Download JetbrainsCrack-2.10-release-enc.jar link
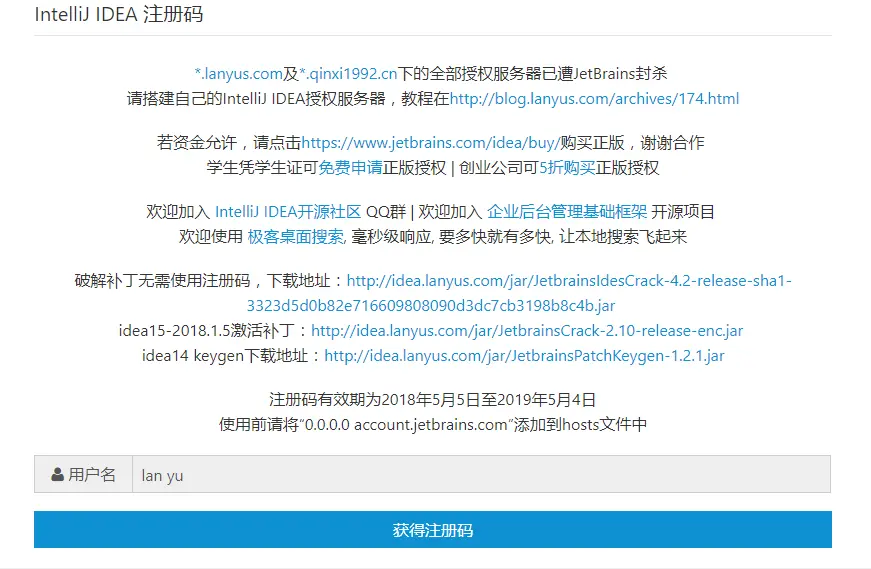This screenshot has height=569, width=871. [x=527, y=331]
